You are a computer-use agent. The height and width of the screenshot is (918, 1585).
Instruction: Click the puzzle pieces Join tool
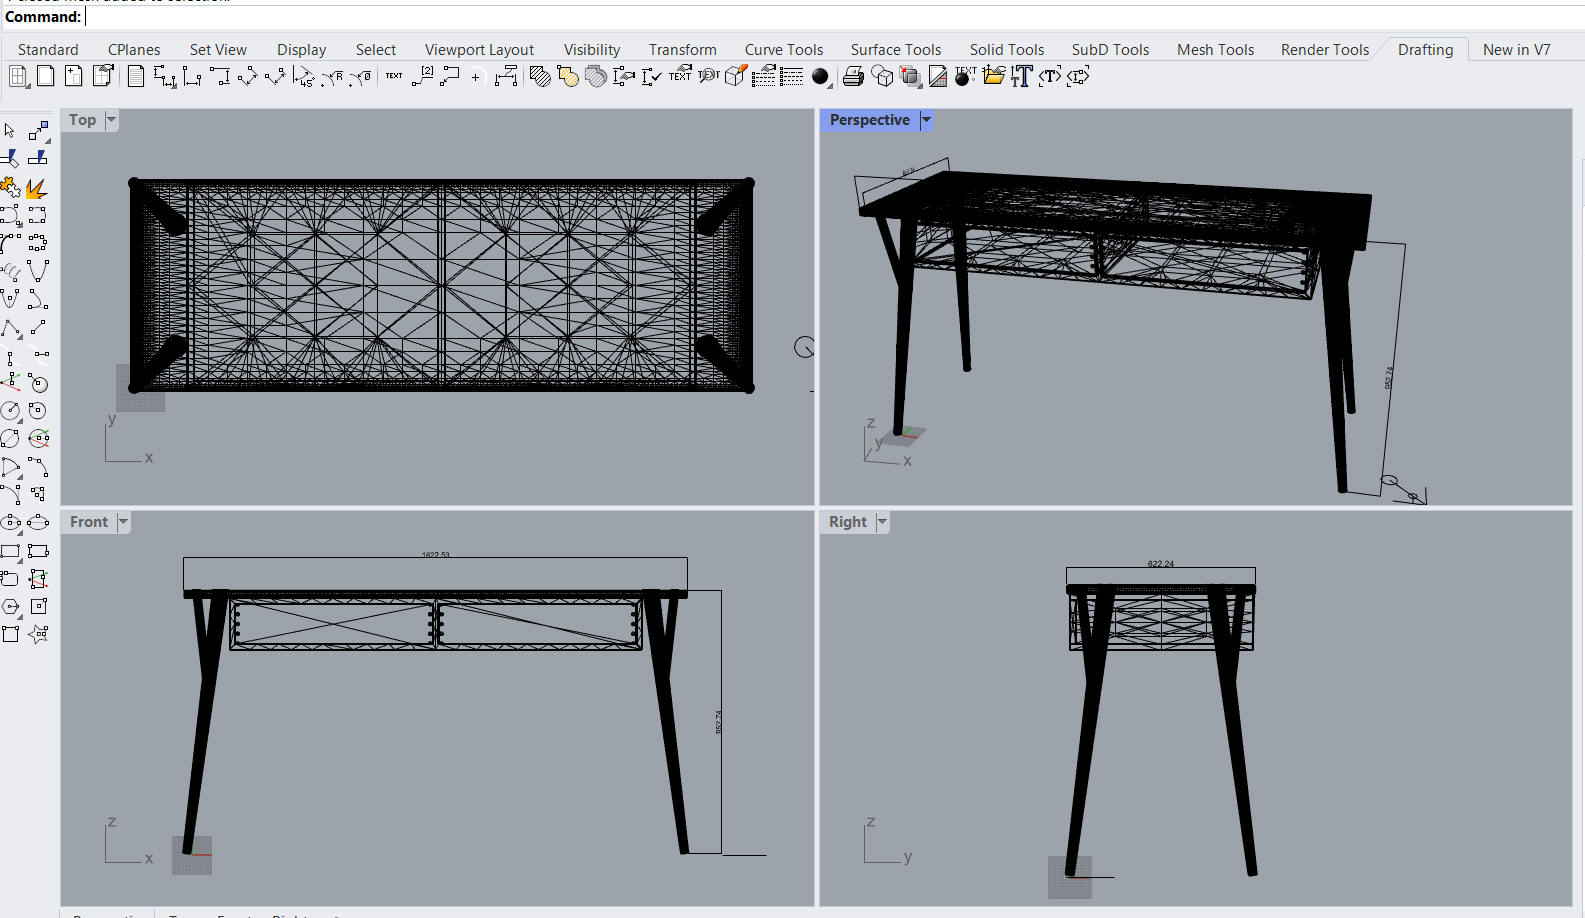tap(10, 188)
